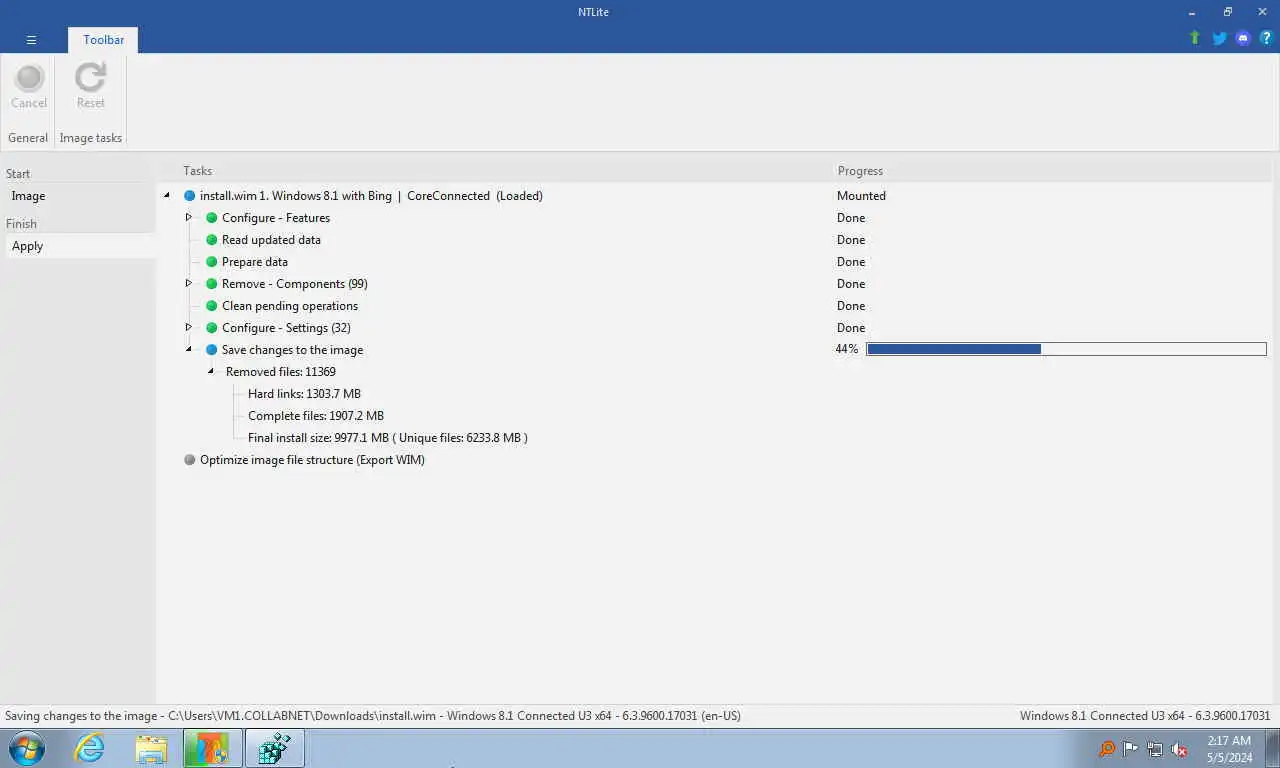Image resolution: width=1280 pixels, height=768 pixels.
Task: Select the Hard links: 1303.7 MB row
Action: (304, 394)
